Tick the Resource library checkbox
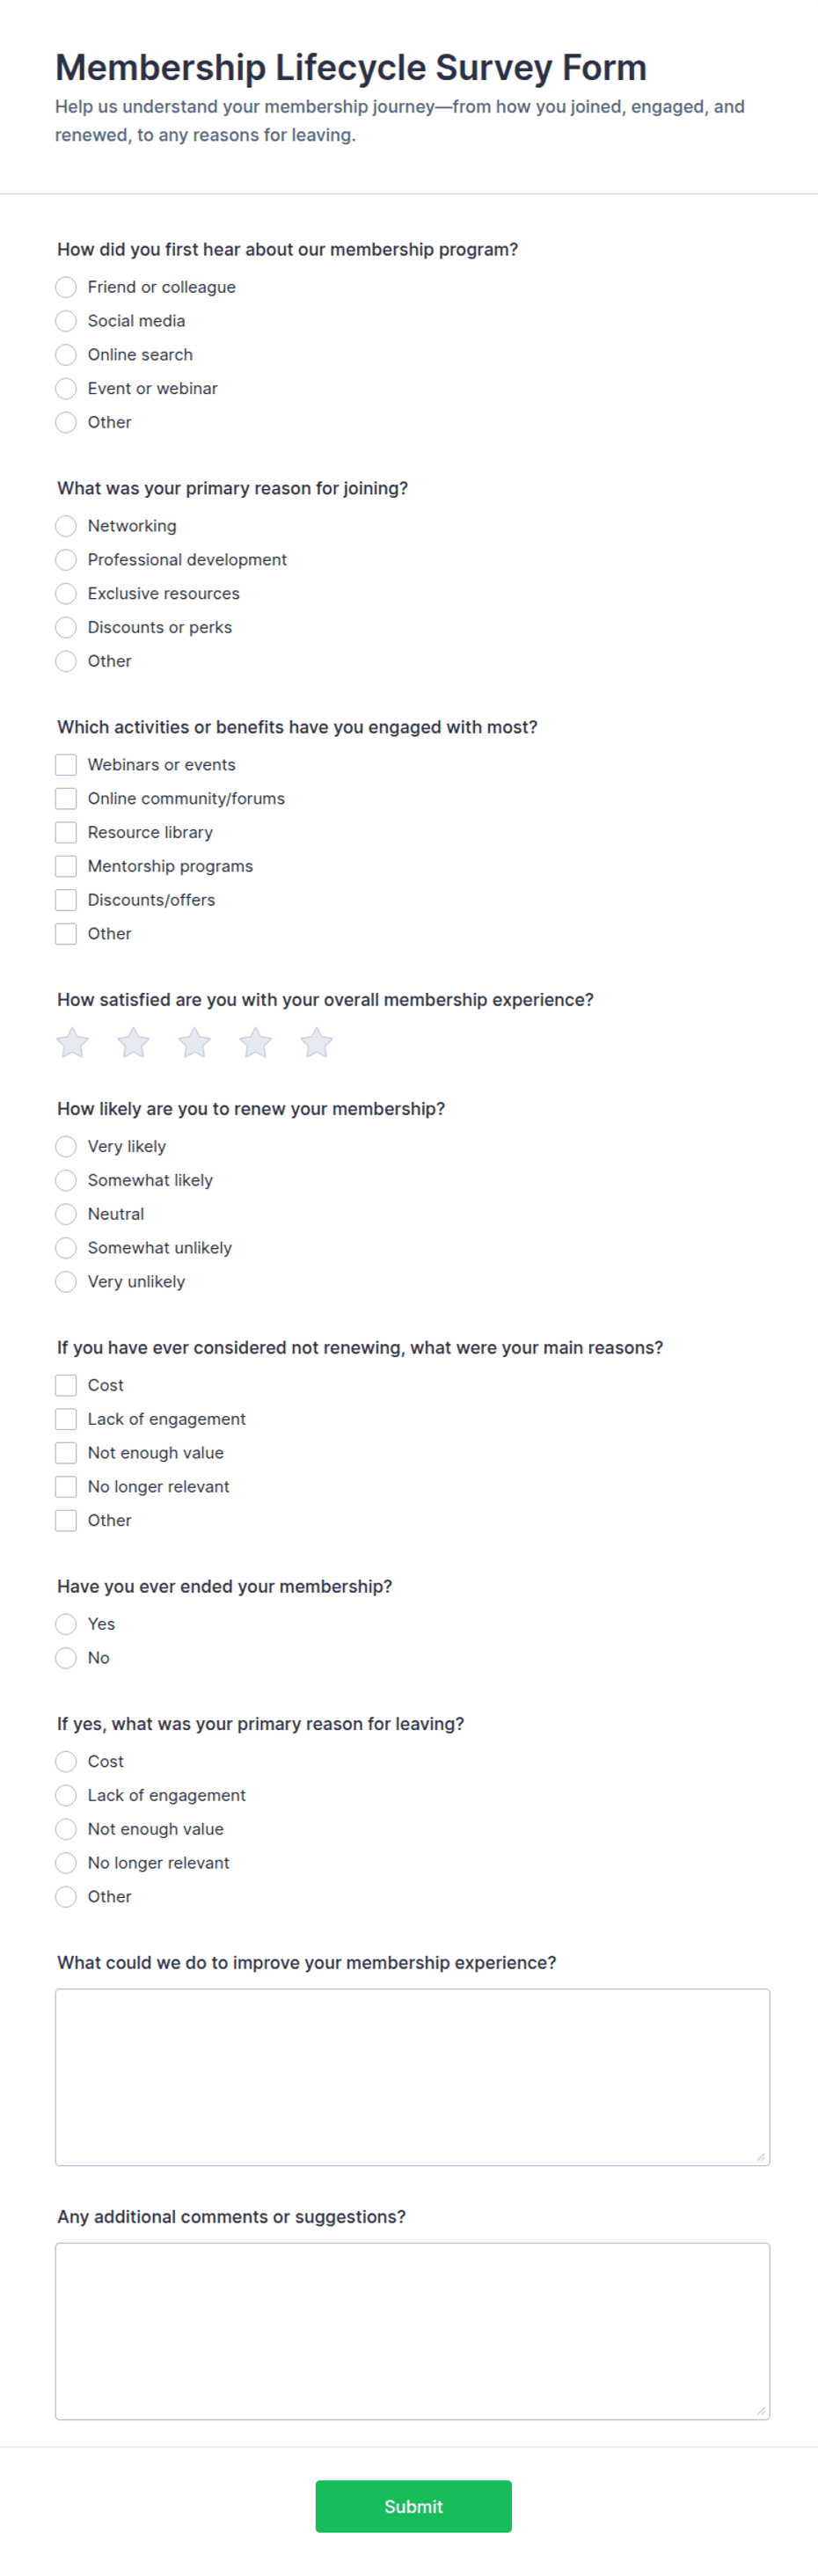 (66, 833)
